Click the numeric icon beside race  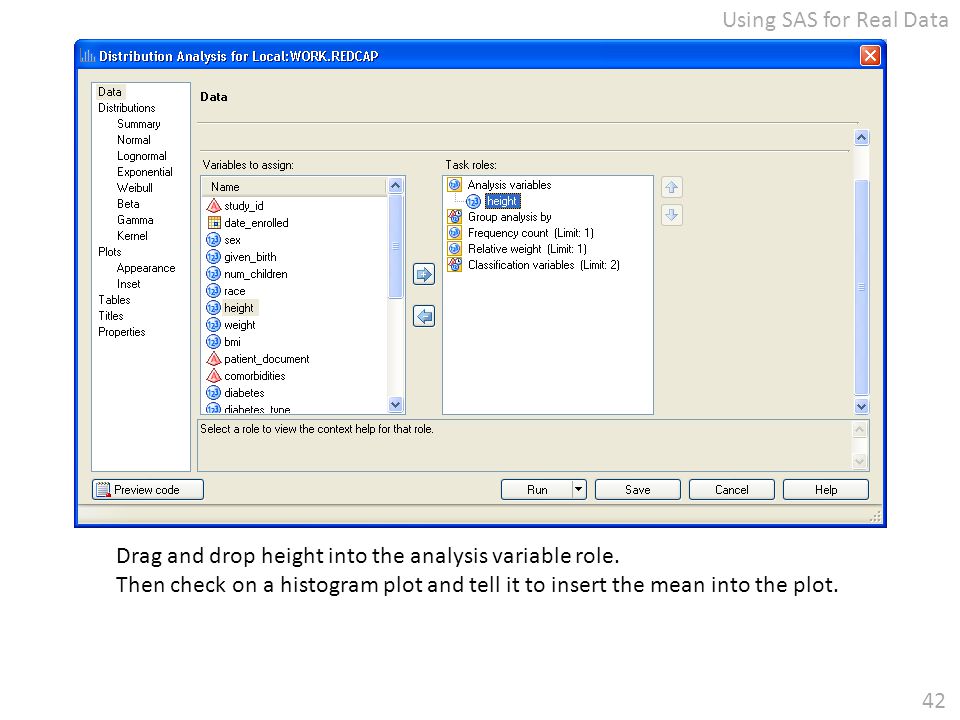coord(213,291)
